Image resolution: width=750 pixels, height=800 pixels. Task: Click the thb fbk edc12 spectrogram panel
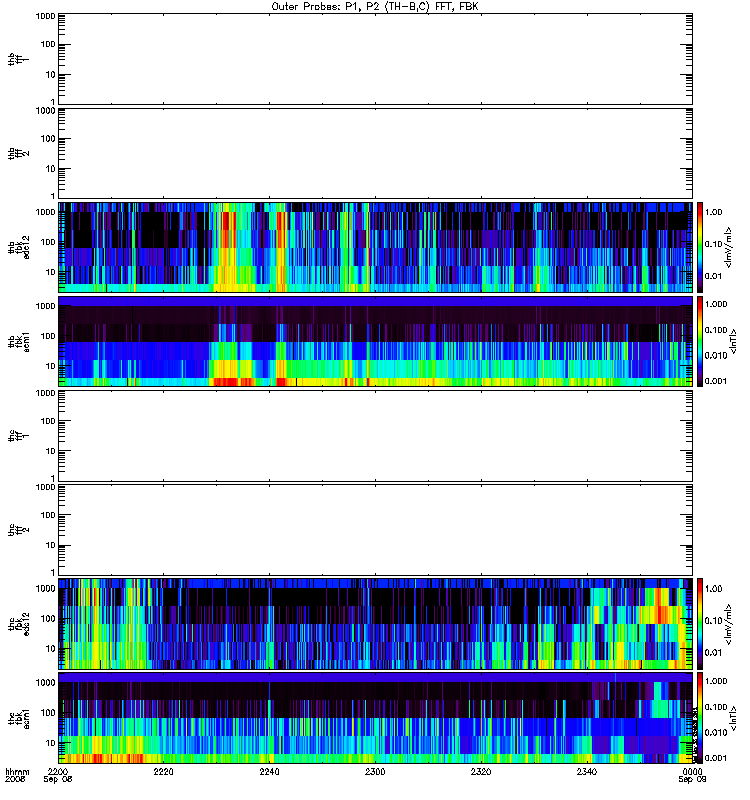click(x=376, y=247)
